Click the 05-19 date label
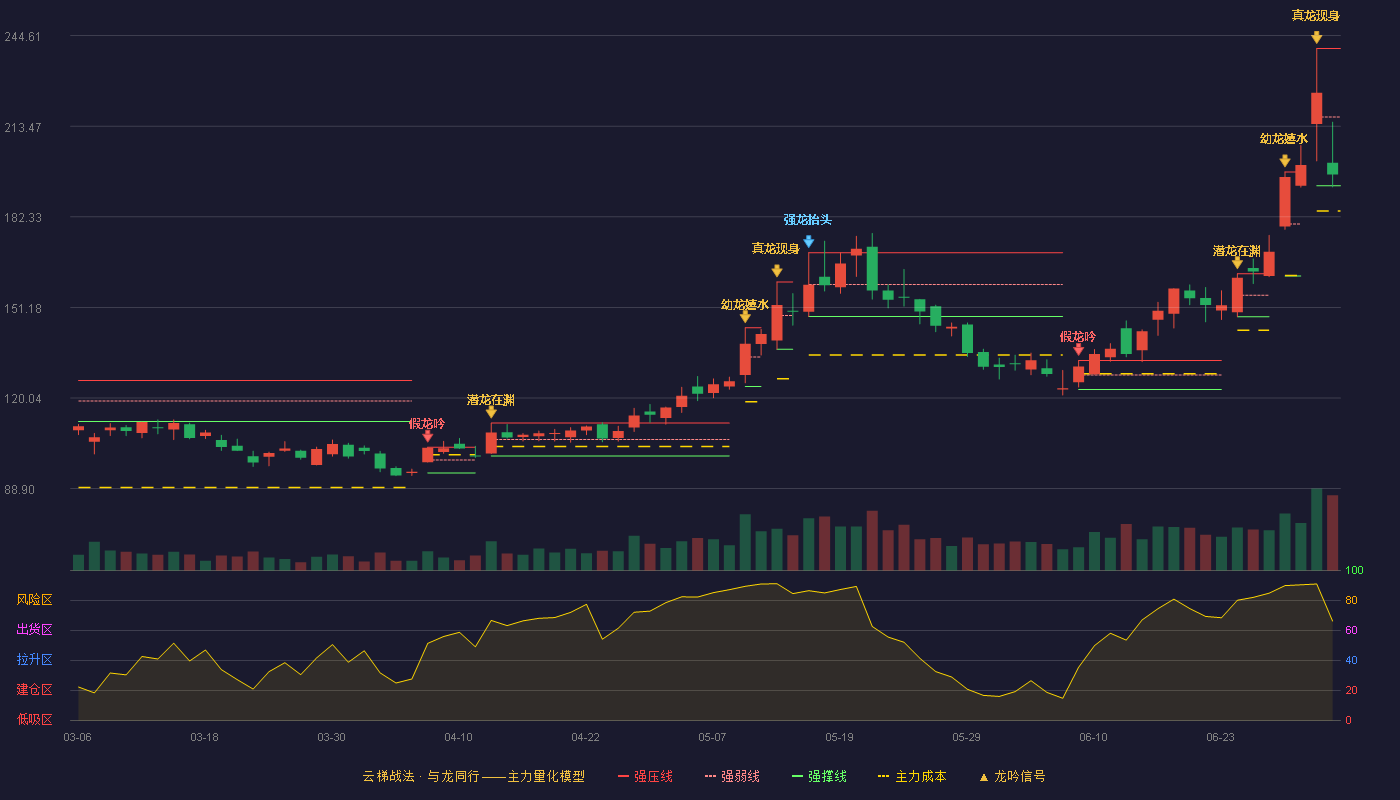This screenshot has width=1400, height=800. point(839,737)
